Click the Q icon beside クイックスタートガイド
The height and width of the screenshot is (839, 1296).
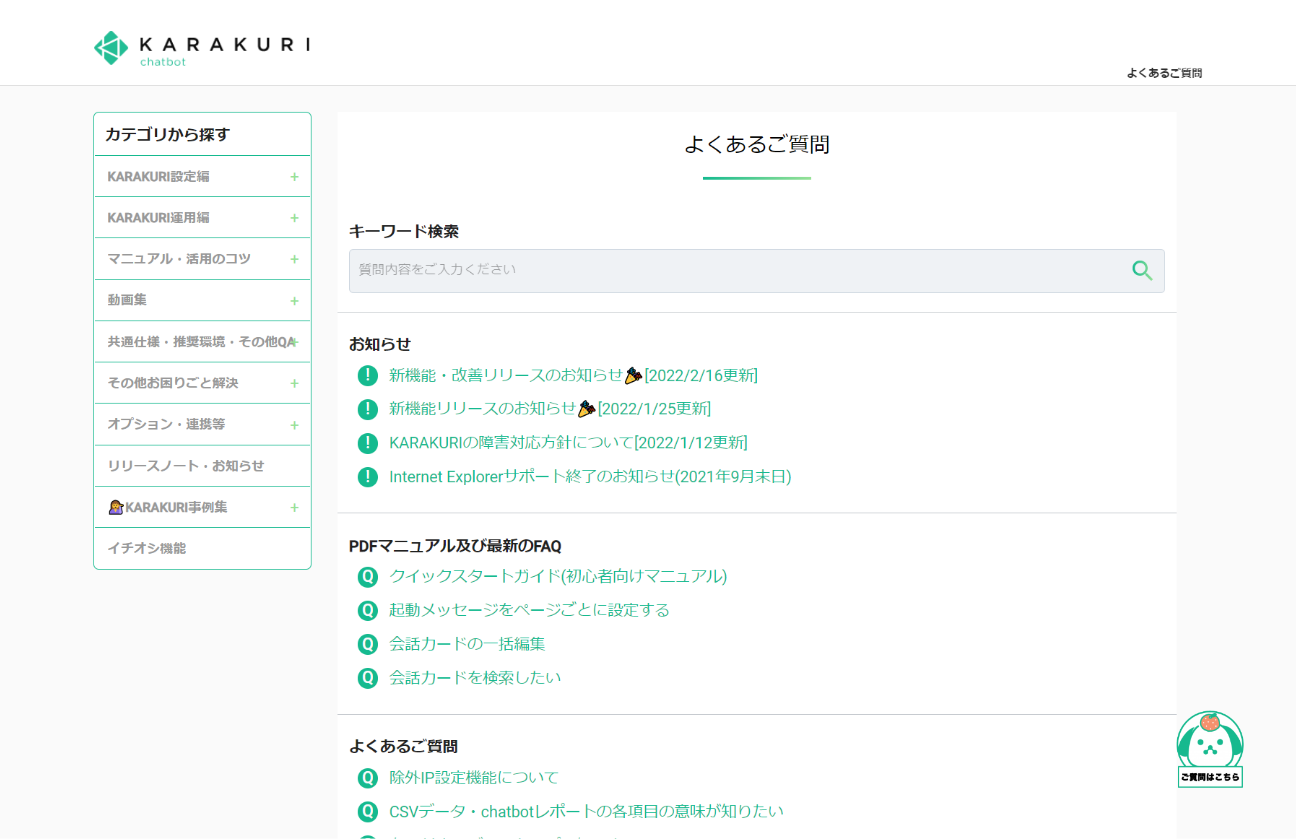[x=368, y=577]
